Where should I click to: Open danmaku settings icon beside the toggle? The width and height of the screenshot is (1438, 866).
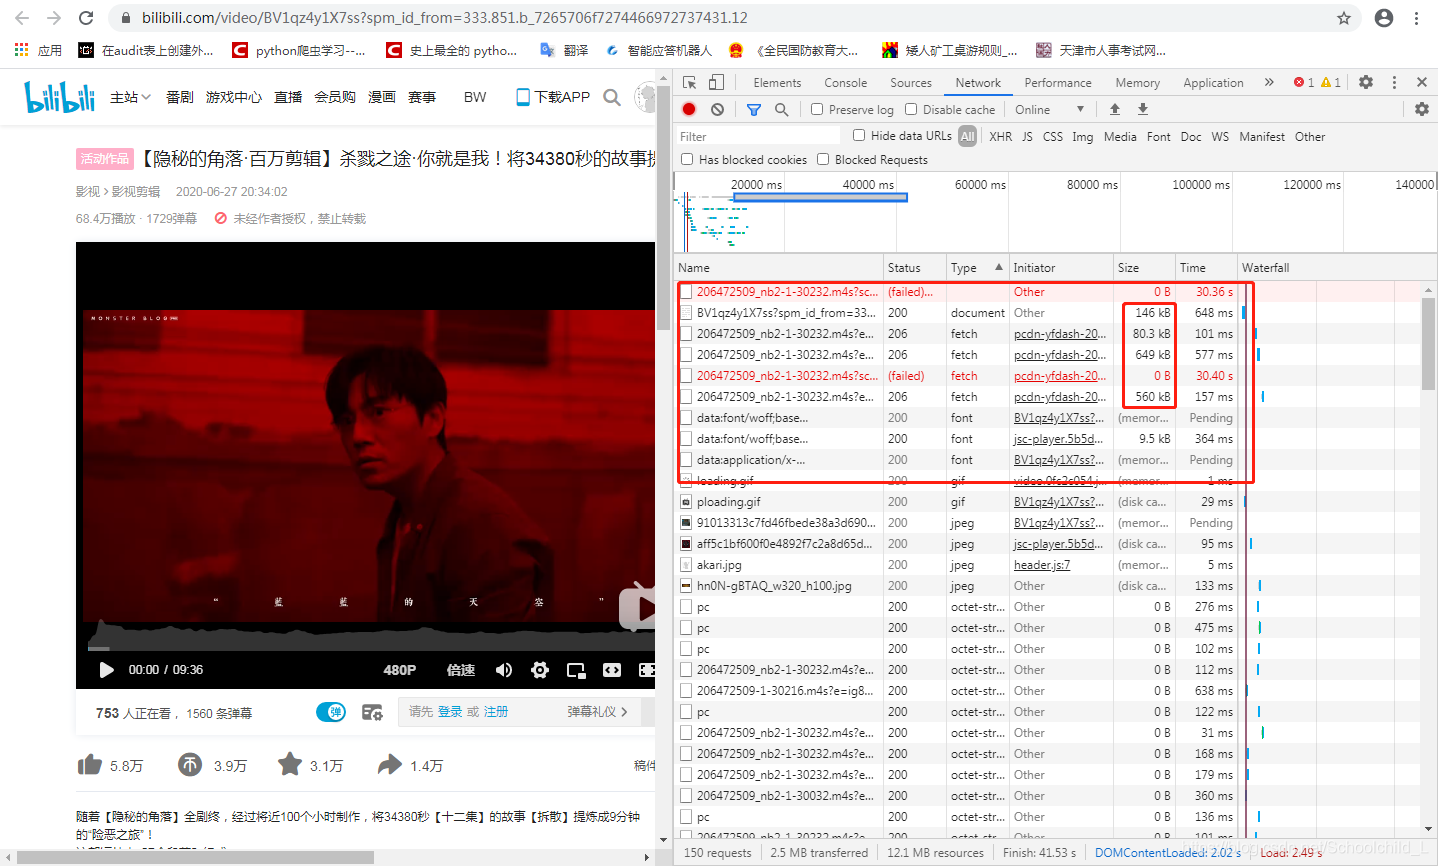pyautogui.click(x=372, y=712)
